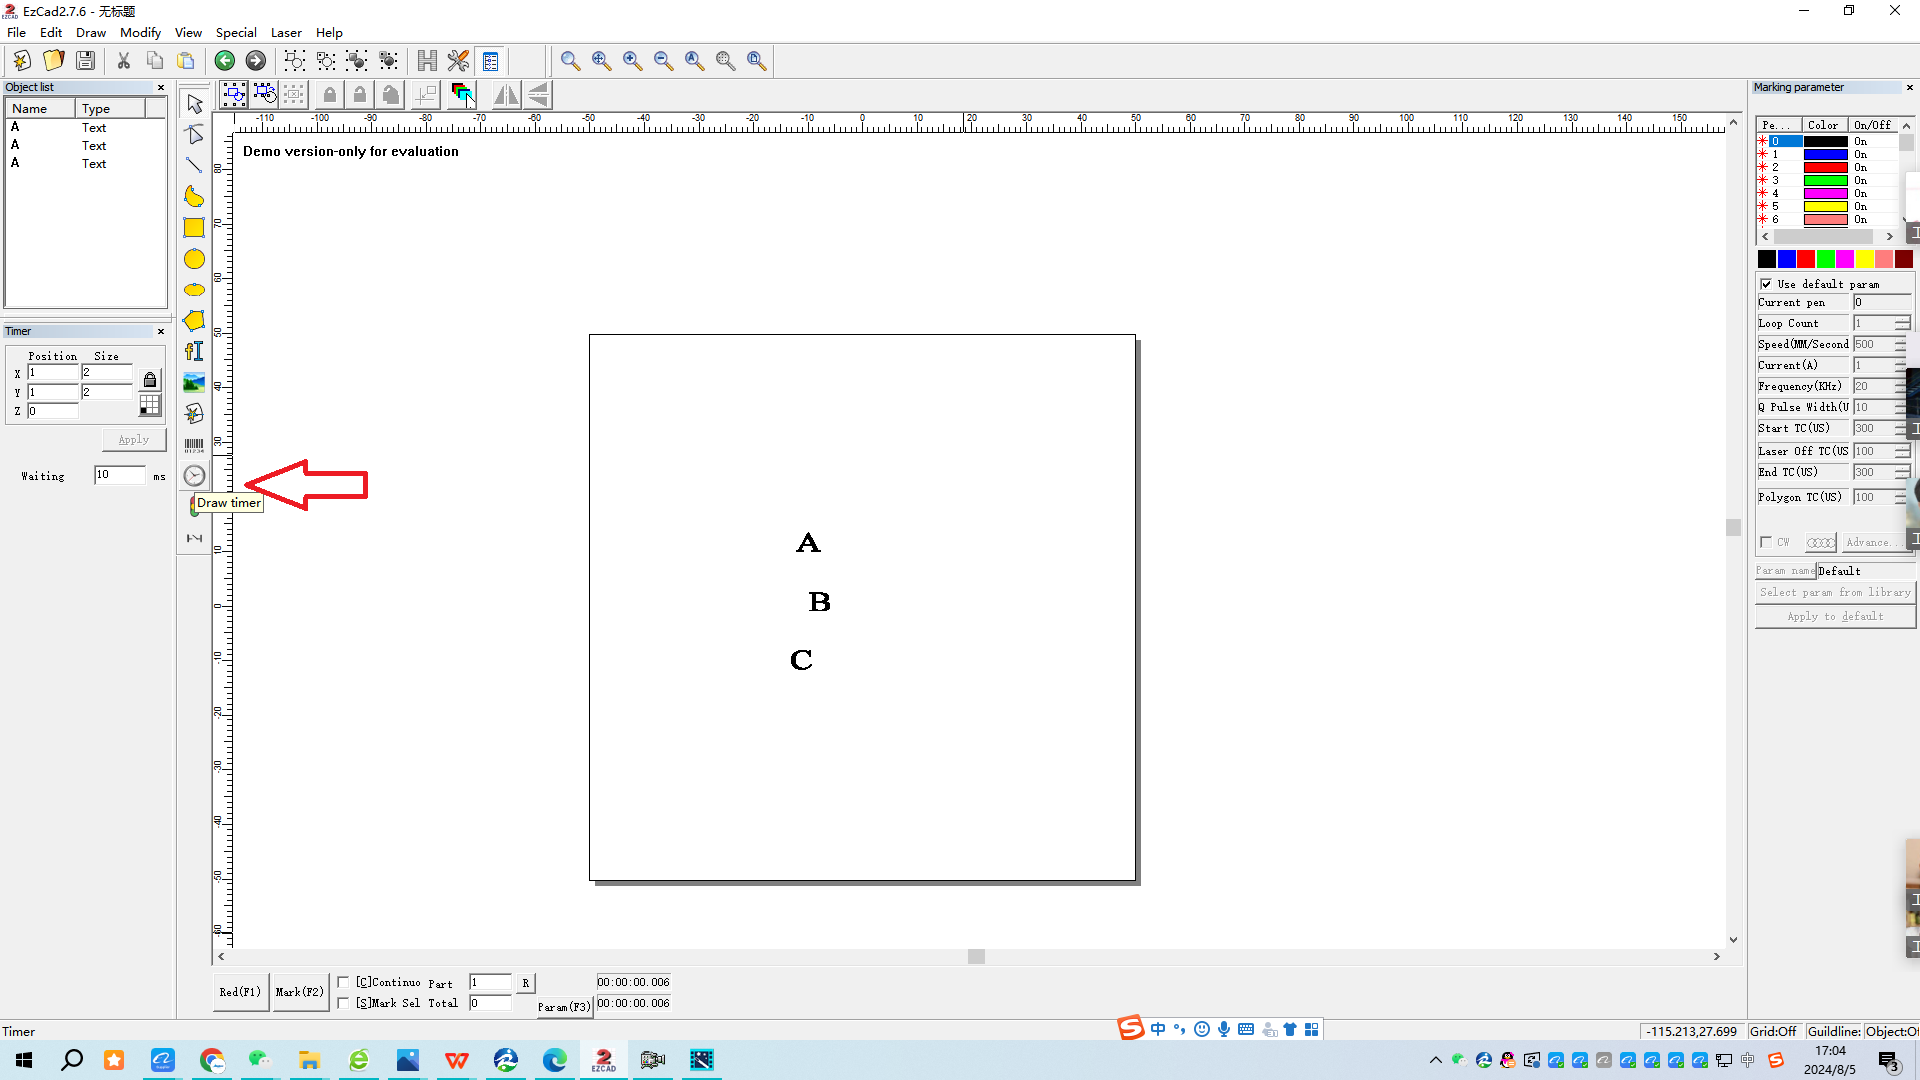
Task: Adjust Speed(MM/Second) spinner
Action: (1902, 344)
